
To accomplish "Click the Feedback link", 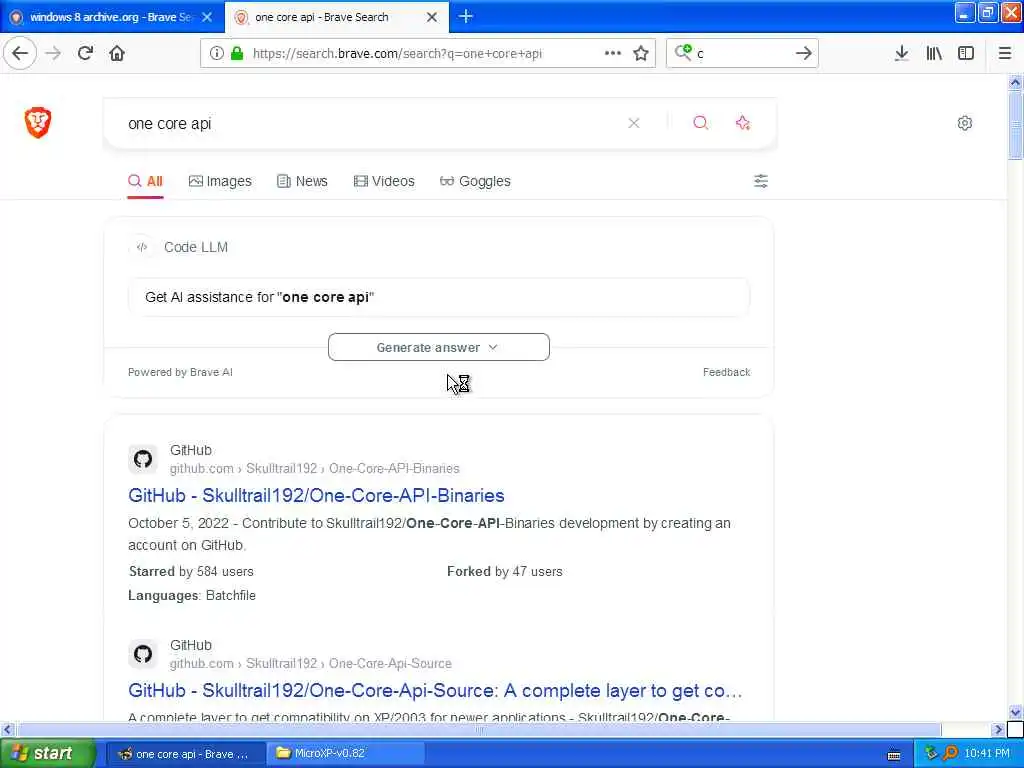I will point(726,372).
